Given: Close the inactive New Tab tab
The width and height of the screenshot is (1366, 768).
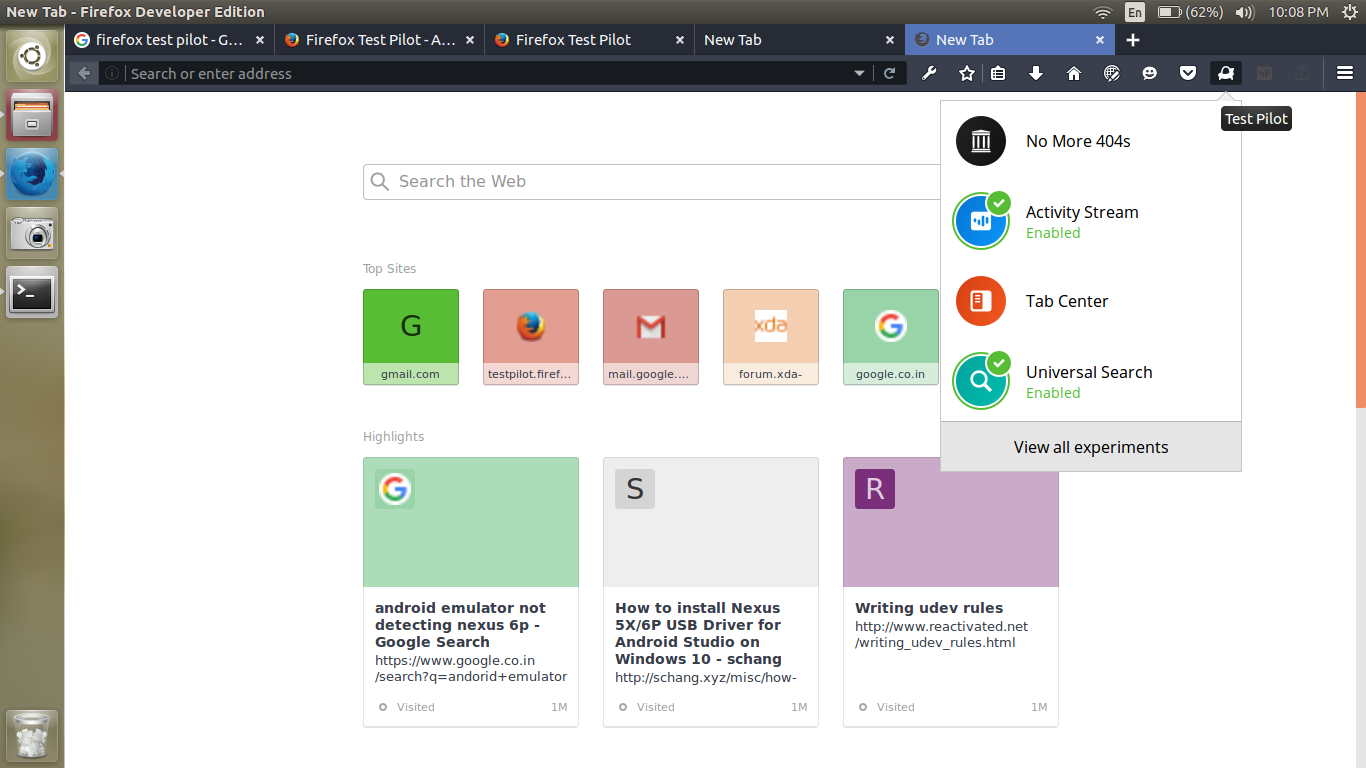Looking at the screenshot, I should point(890,40).
